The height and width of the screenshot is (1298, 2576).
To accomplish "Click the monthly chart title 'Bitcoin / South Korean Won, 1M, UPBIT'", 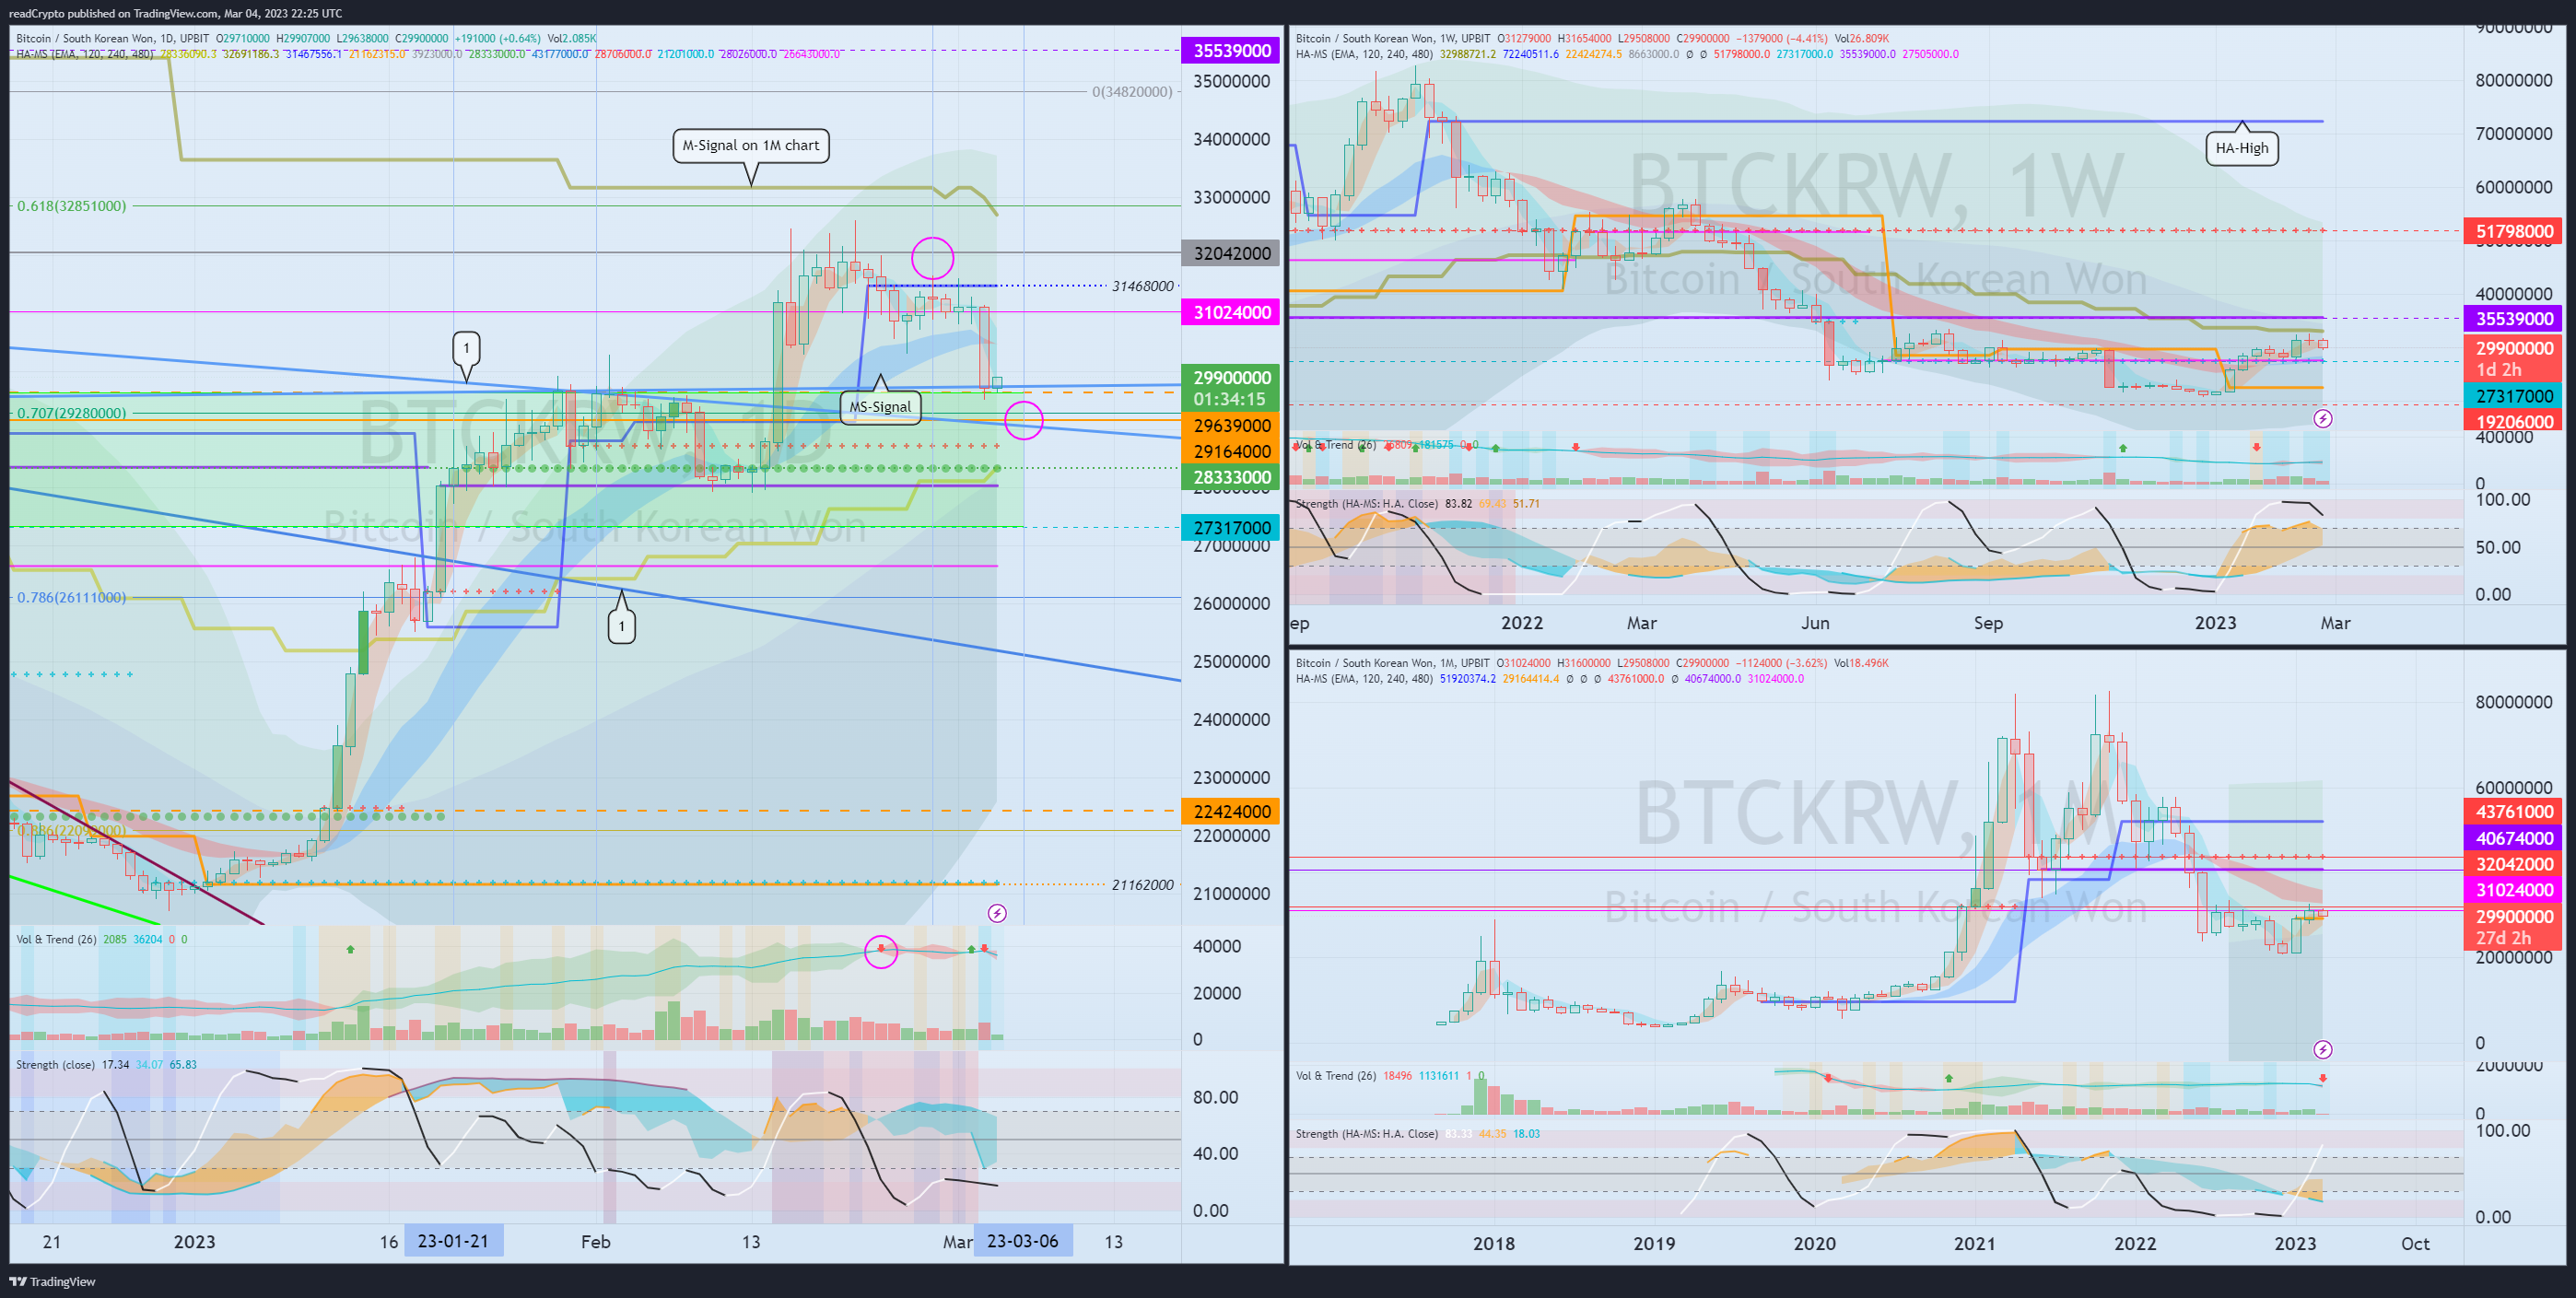I will 1393,663.
